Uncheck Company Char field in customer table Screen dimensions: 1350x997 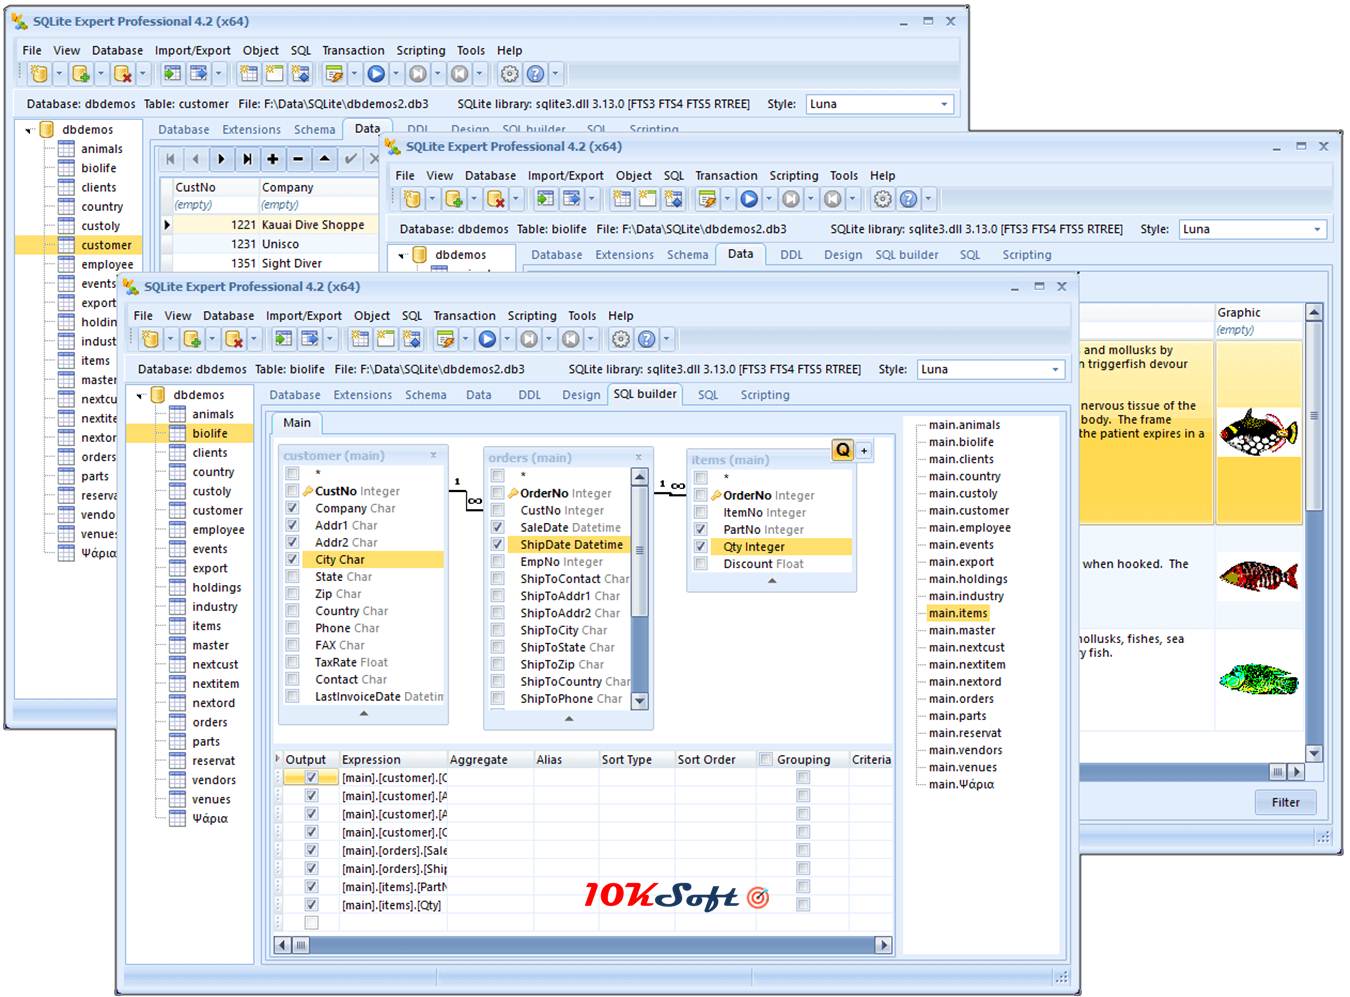coord(292,508)
